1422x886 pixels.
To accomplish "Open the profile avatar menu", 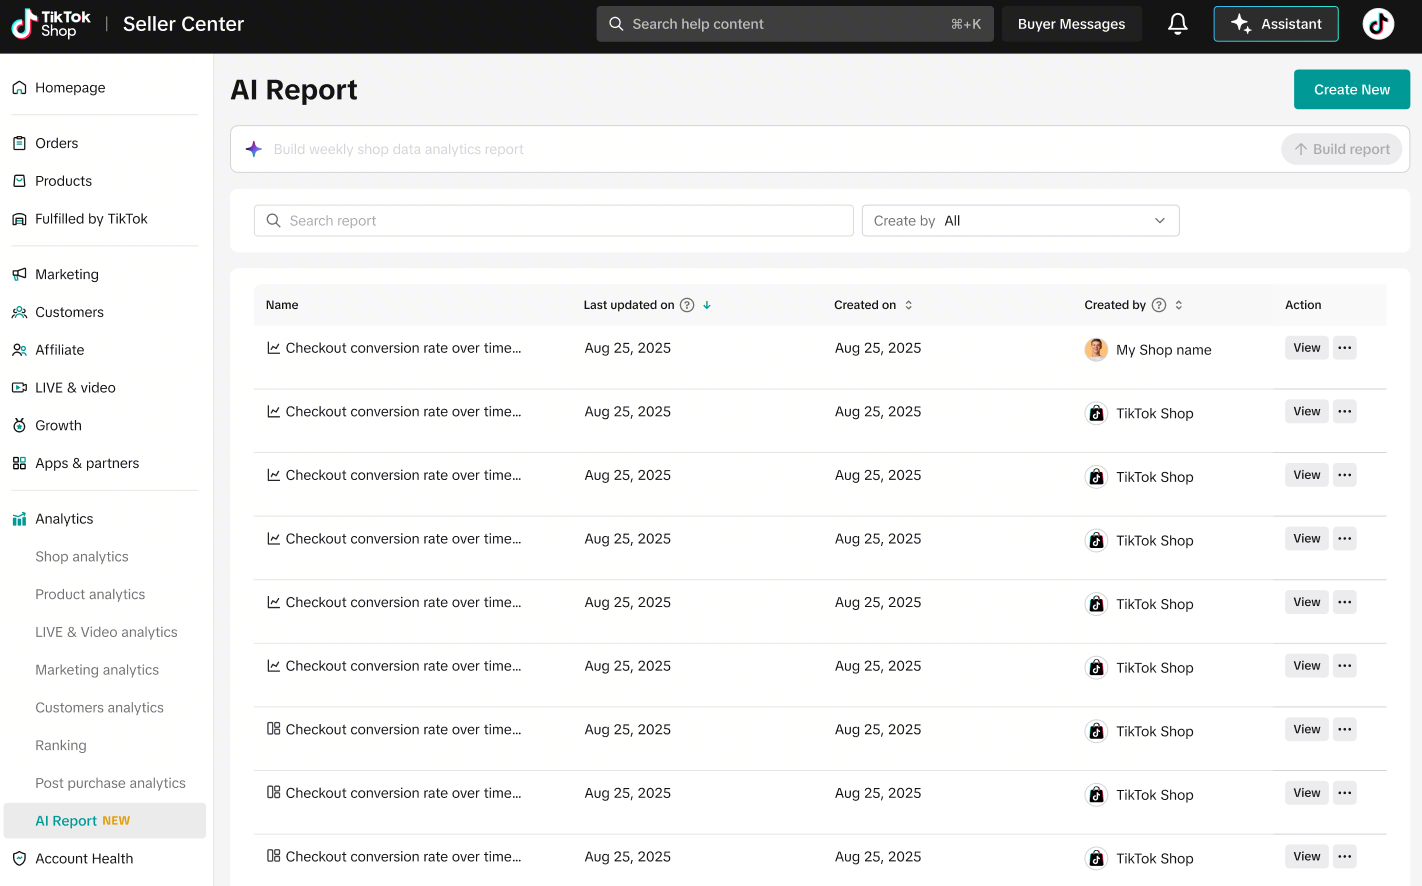I will [1378, 24].
